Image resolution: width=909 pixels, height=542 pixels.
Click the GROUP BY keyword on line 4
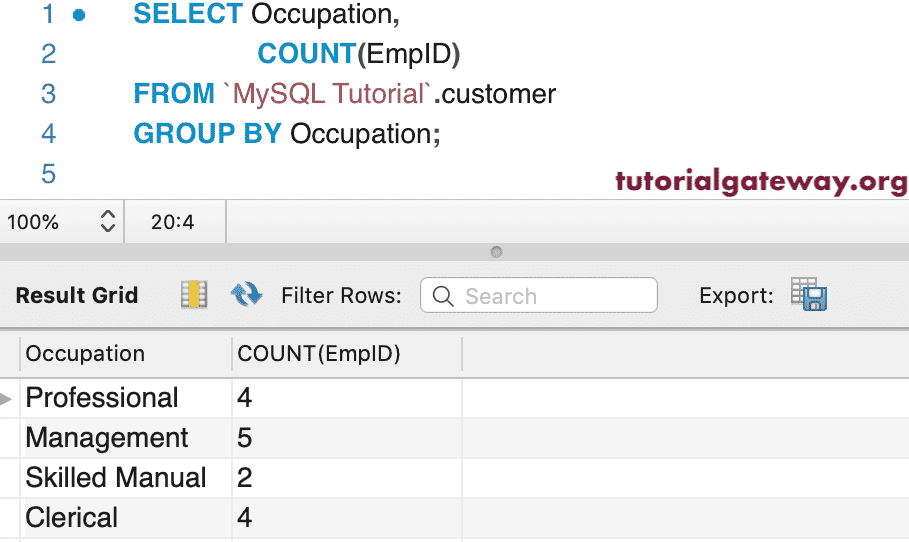208,134
